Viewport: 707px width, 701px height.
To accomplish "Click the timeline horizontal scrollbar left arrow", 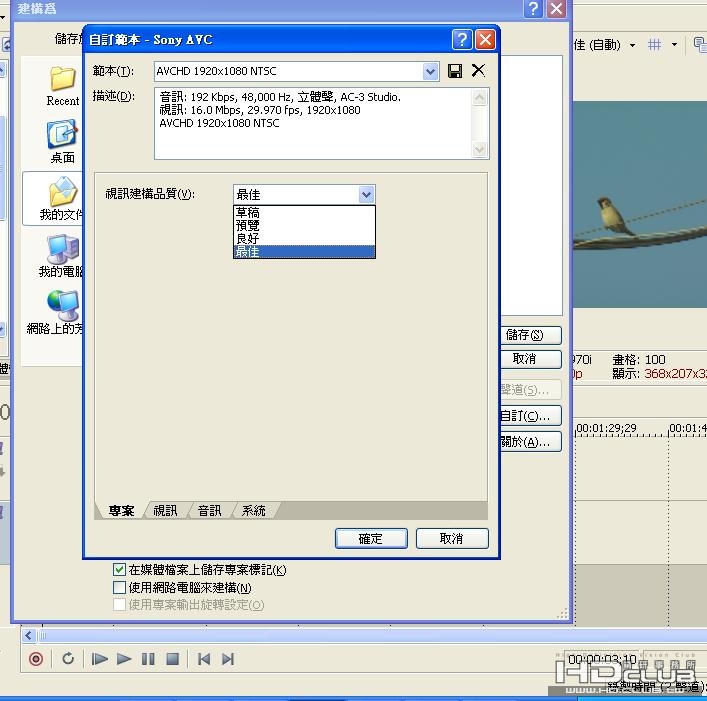I will tap(28, 636).
